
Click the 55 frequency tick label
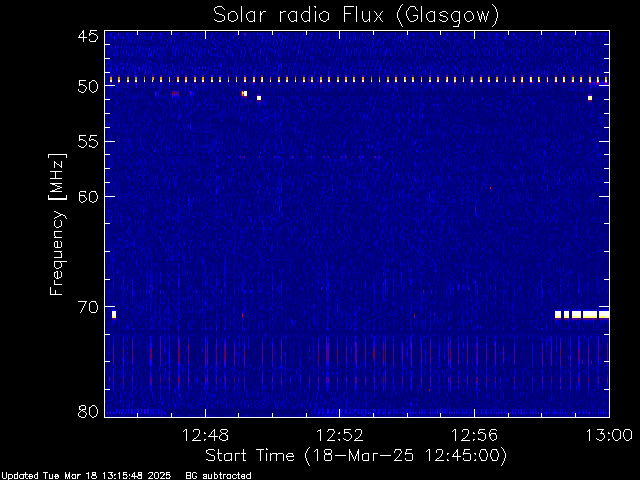point(88,142)
